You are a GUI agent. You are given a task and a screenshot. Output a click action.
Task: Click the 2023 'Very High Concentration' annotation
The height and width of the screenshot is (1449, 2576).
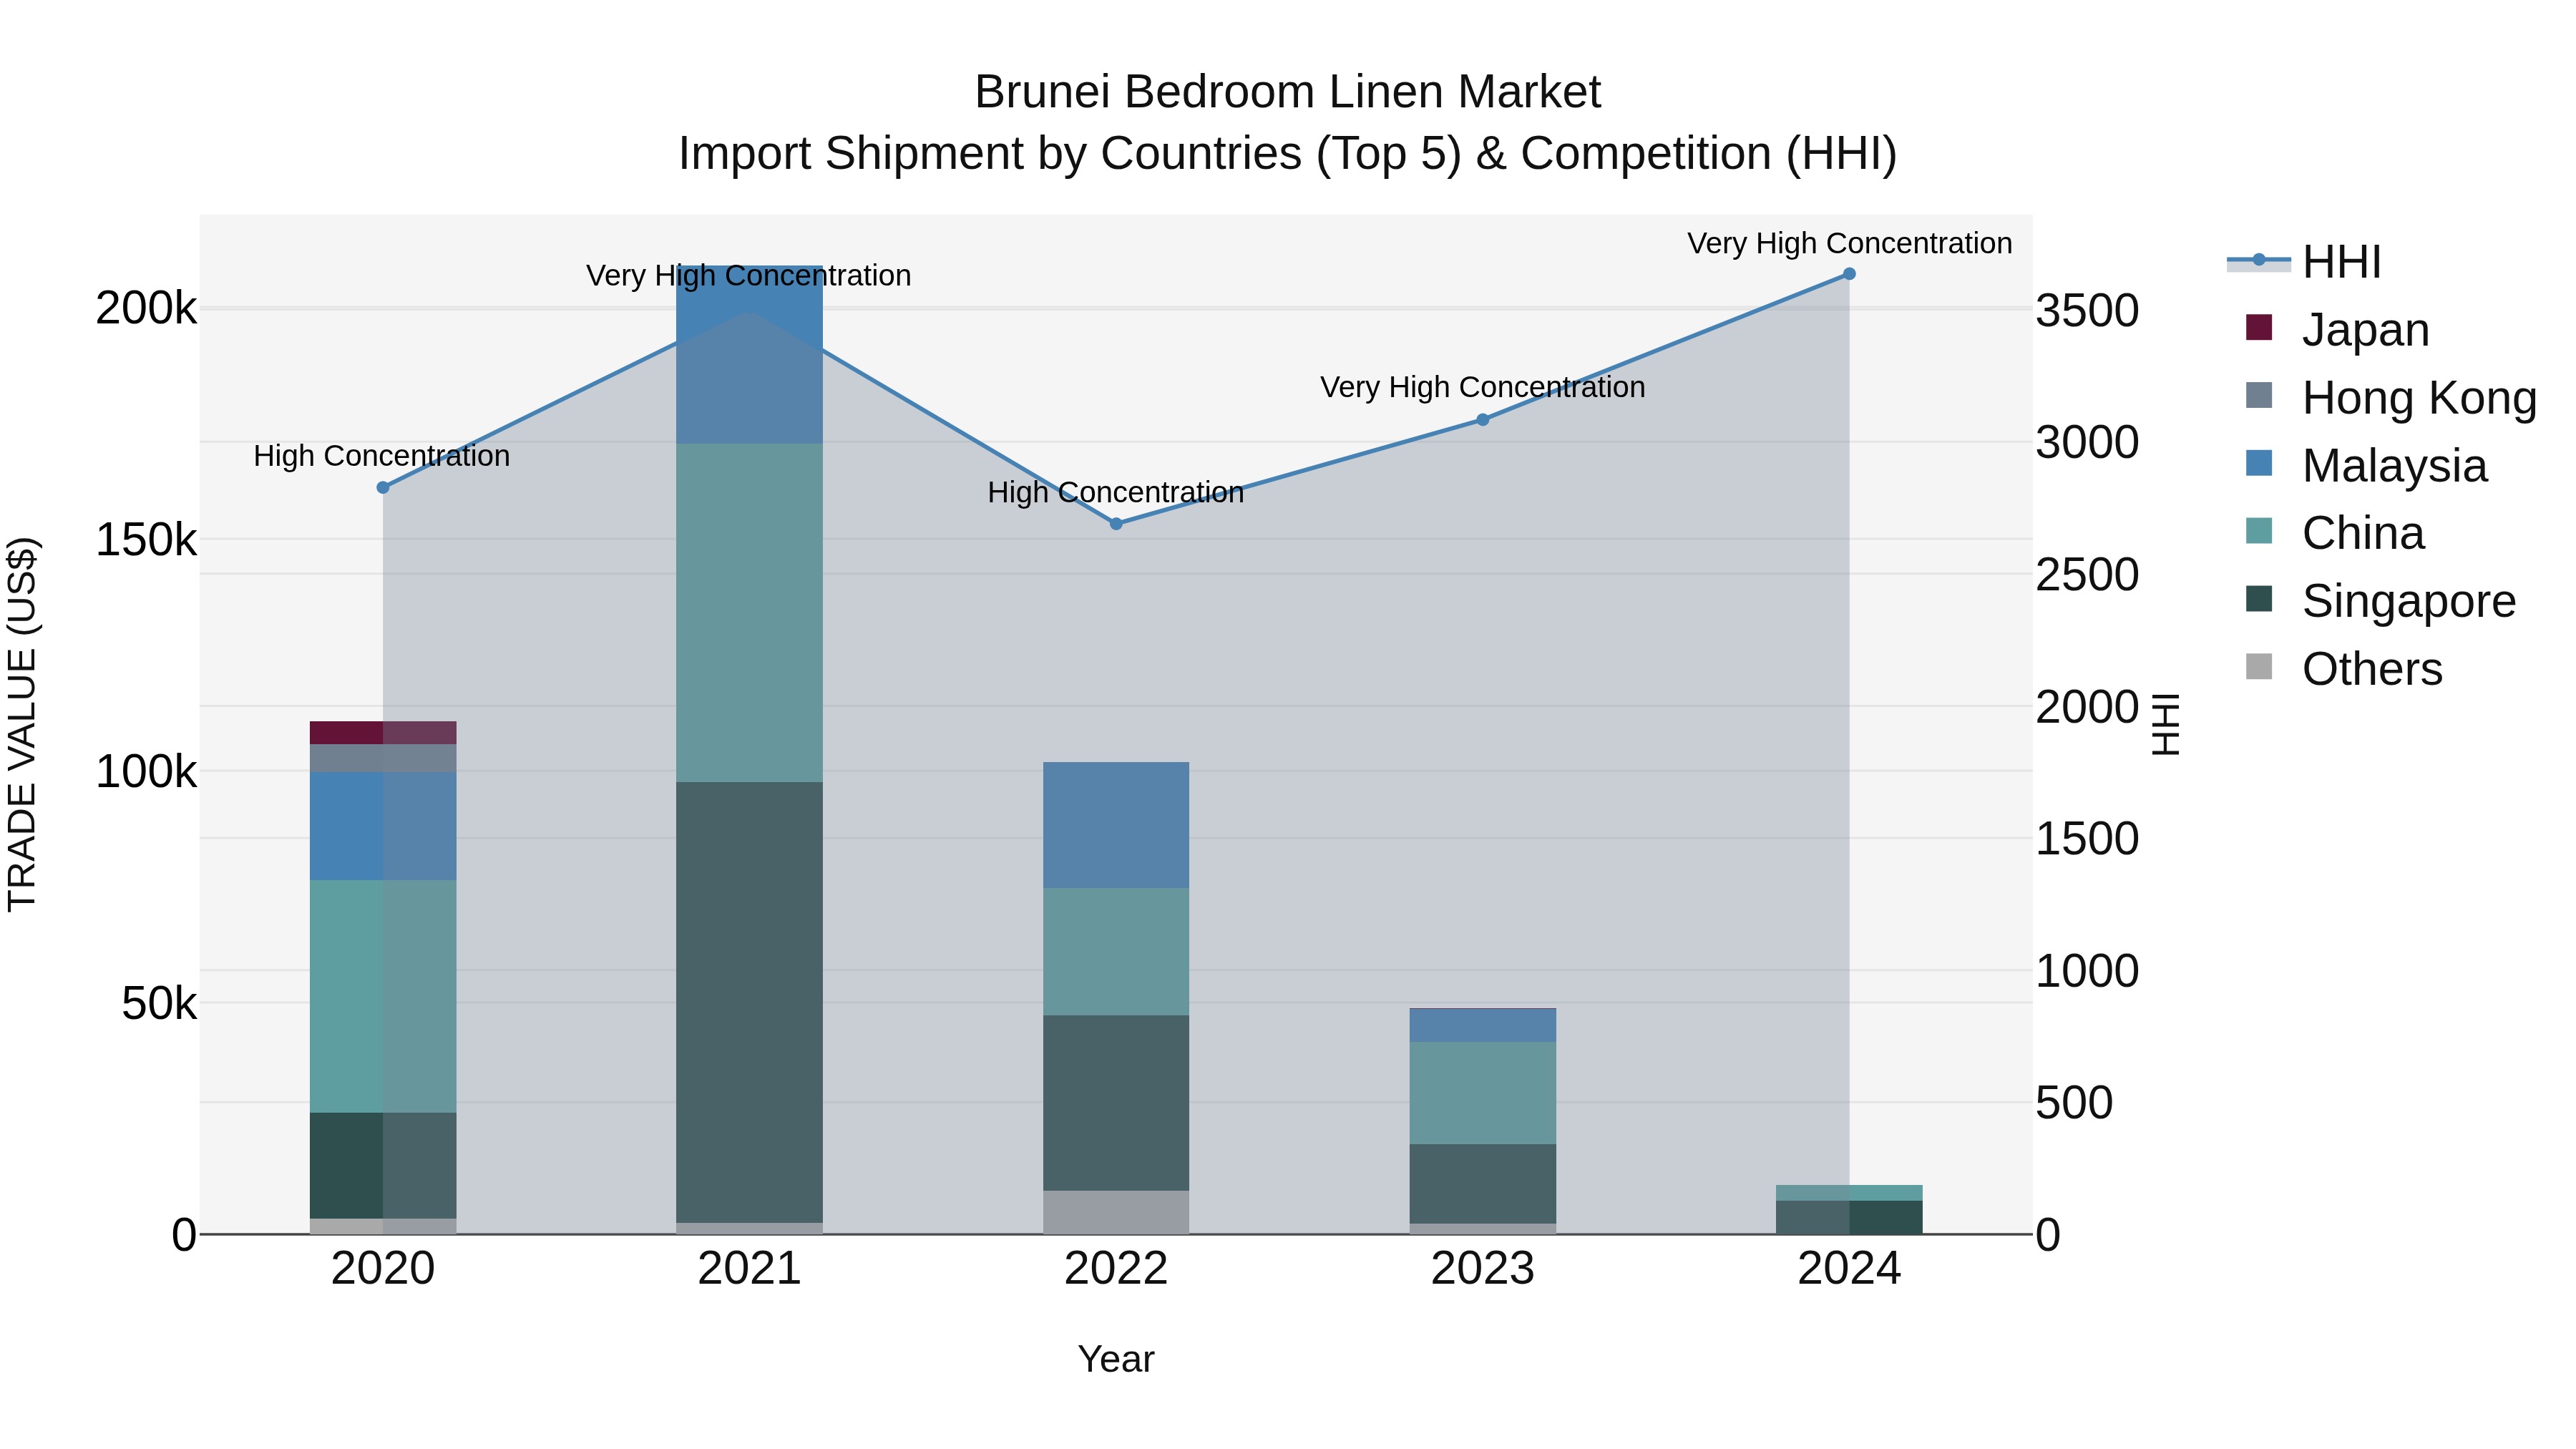click(1483, 387)
